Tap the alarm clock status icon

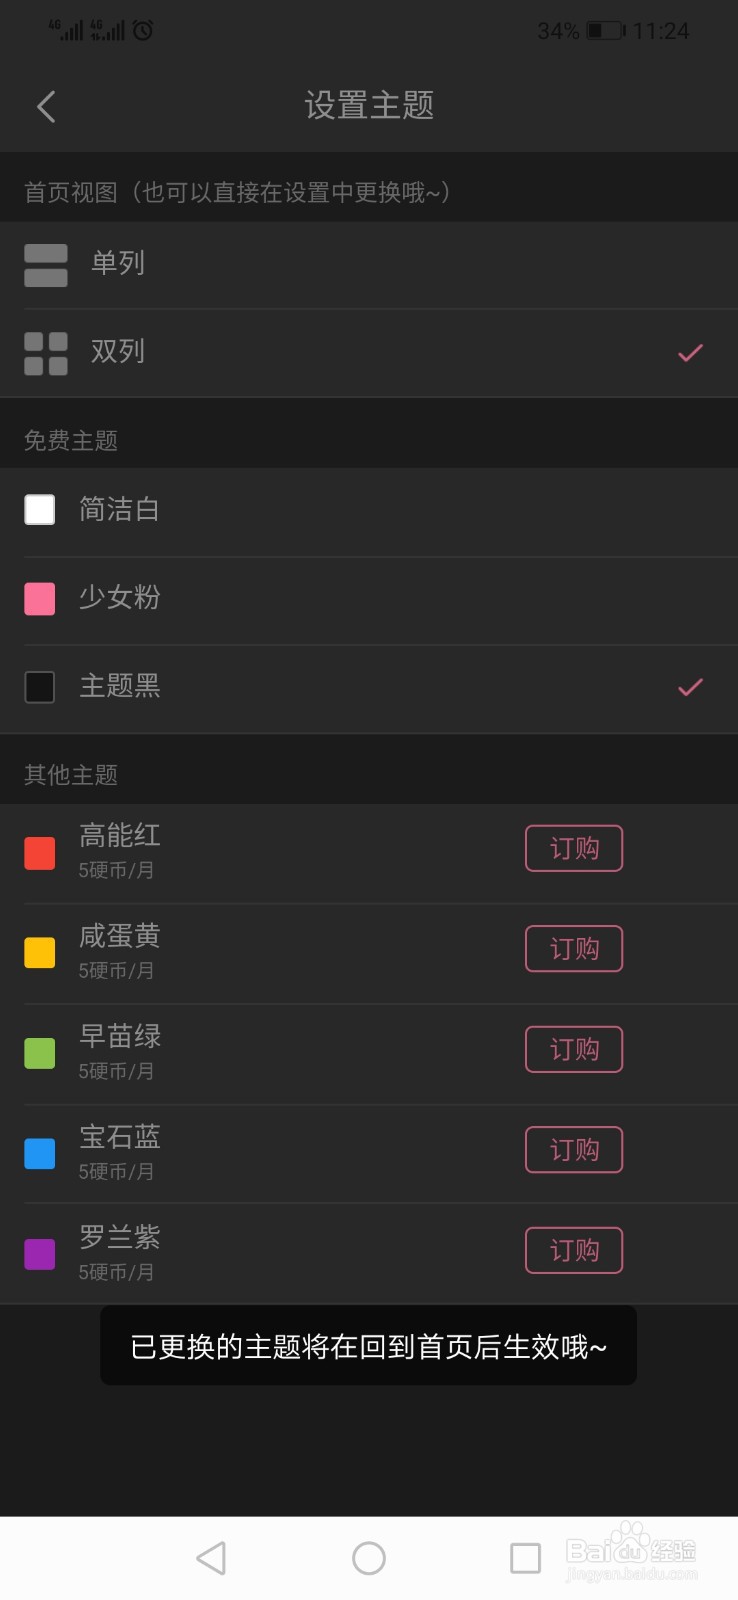click(x=143, y=30)
